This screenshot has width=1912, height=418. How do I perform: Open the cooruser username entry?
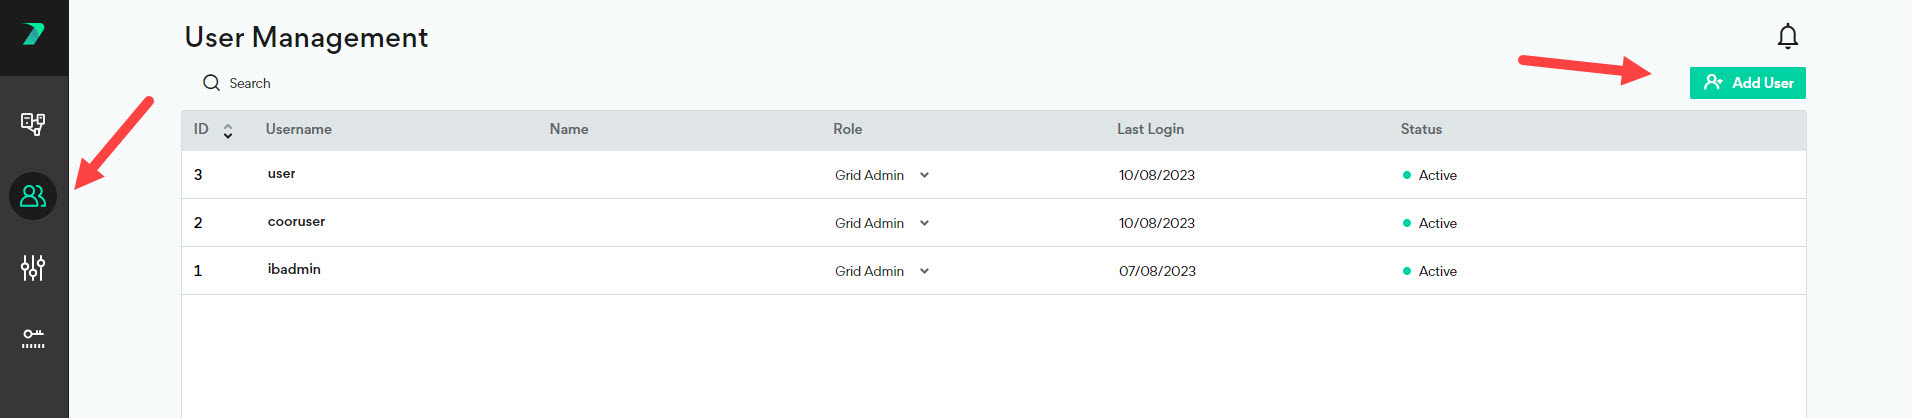[296, 221]
